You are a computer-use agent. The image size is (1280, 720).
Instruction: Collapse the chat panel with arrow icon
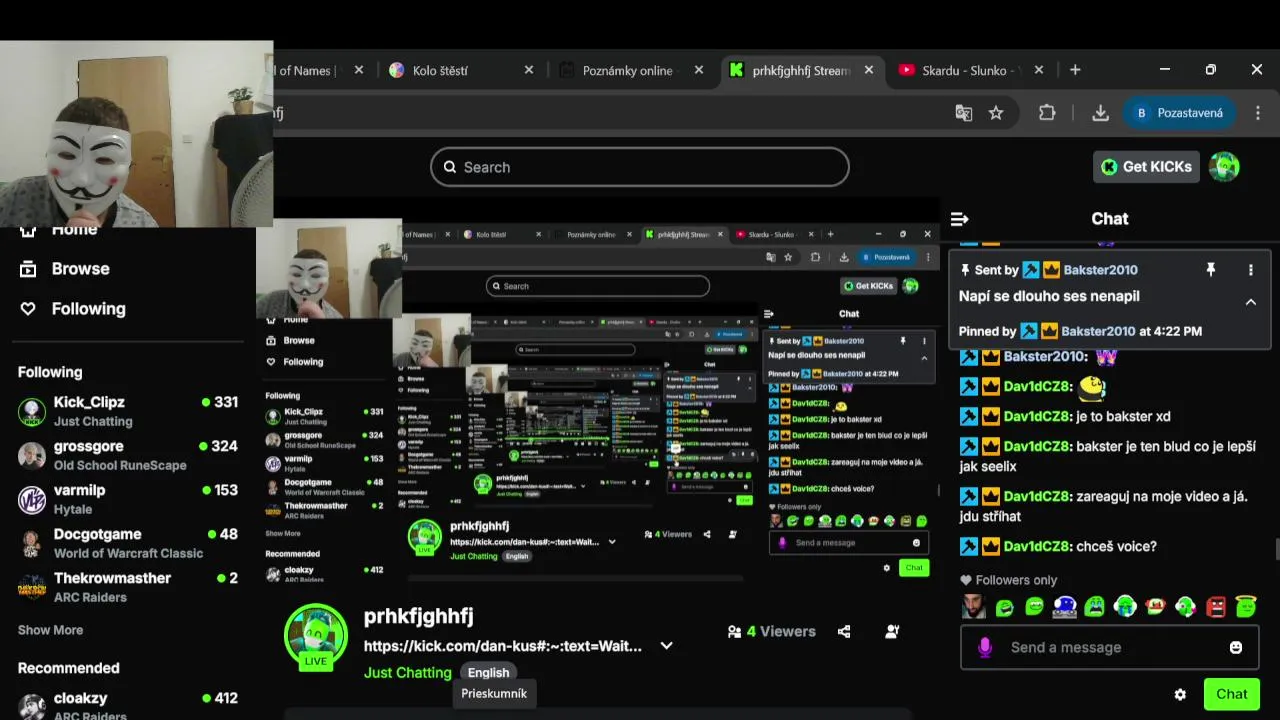point(959,219)
